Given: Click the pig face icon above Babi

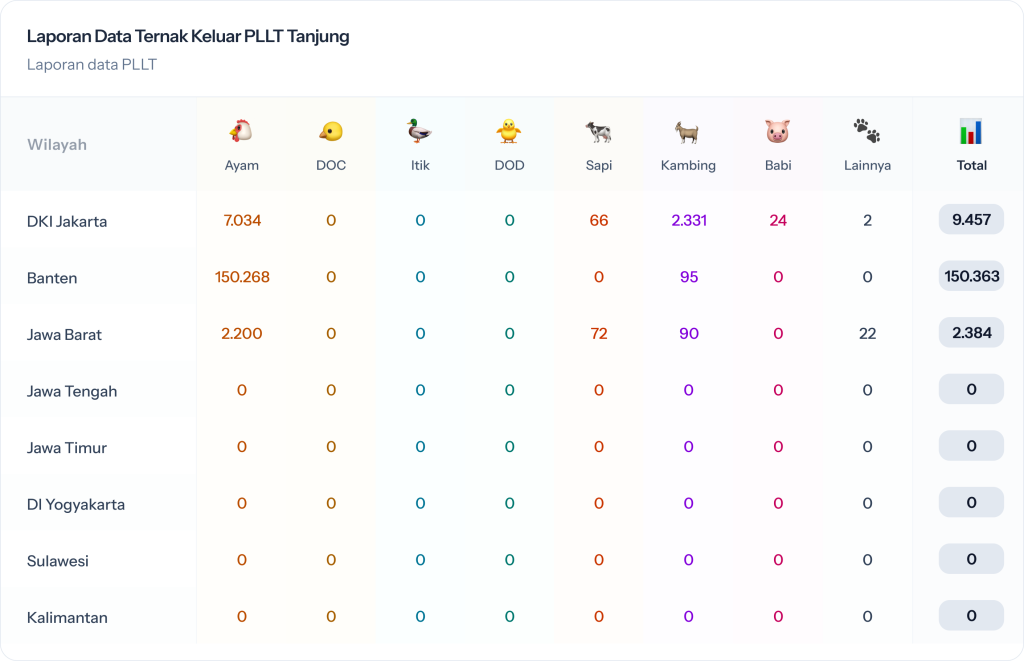Looking at the screenshot, I should click(x=778, y=132).
